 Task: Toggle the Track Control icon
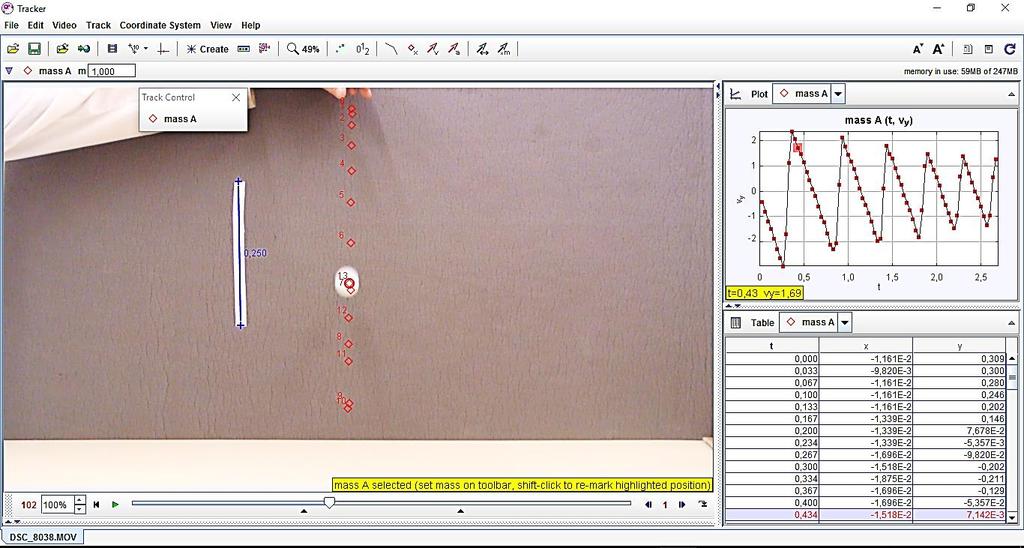click(x=244, y=49)
